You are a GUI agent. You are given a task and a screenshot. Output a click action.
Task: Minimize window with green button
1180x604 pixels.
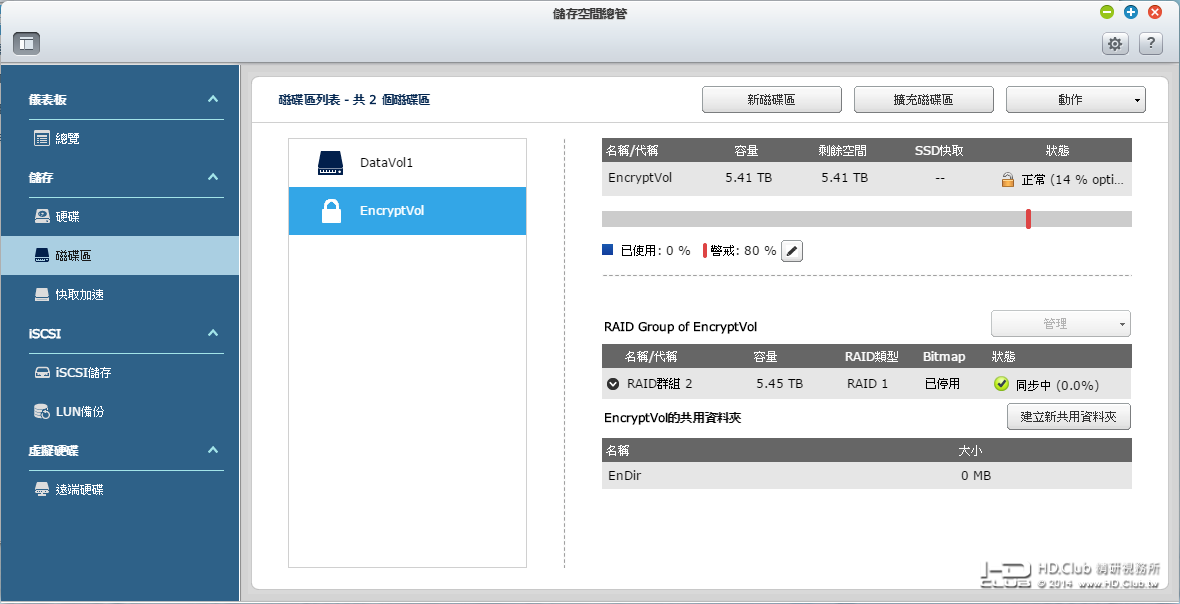click(1106, 11)
